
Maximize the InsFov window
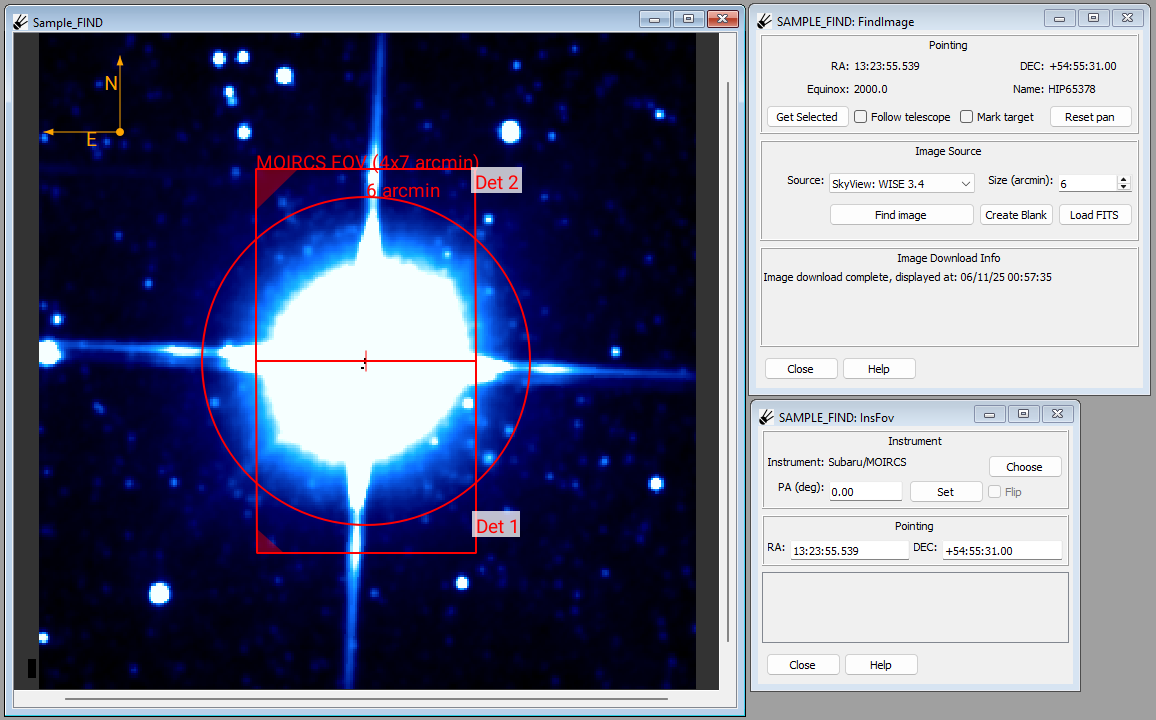1023,414
